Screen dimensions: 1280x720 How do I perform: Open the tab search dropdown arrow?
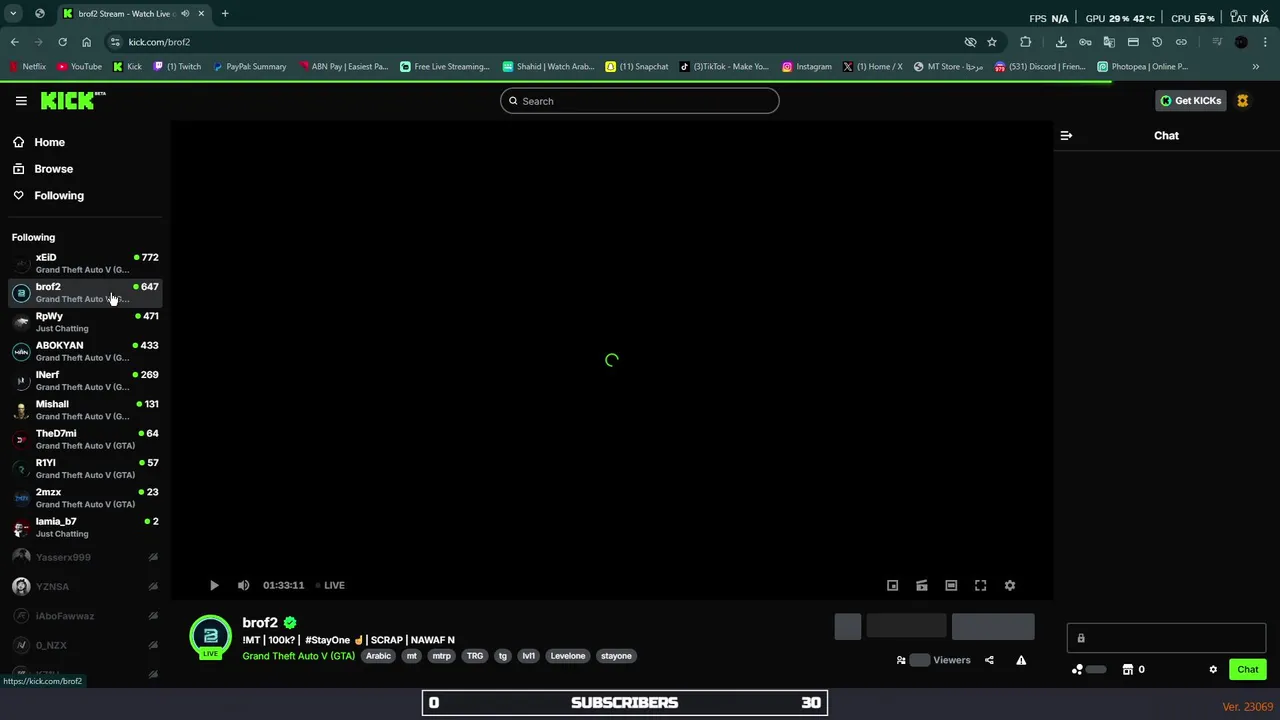(13, 14)
